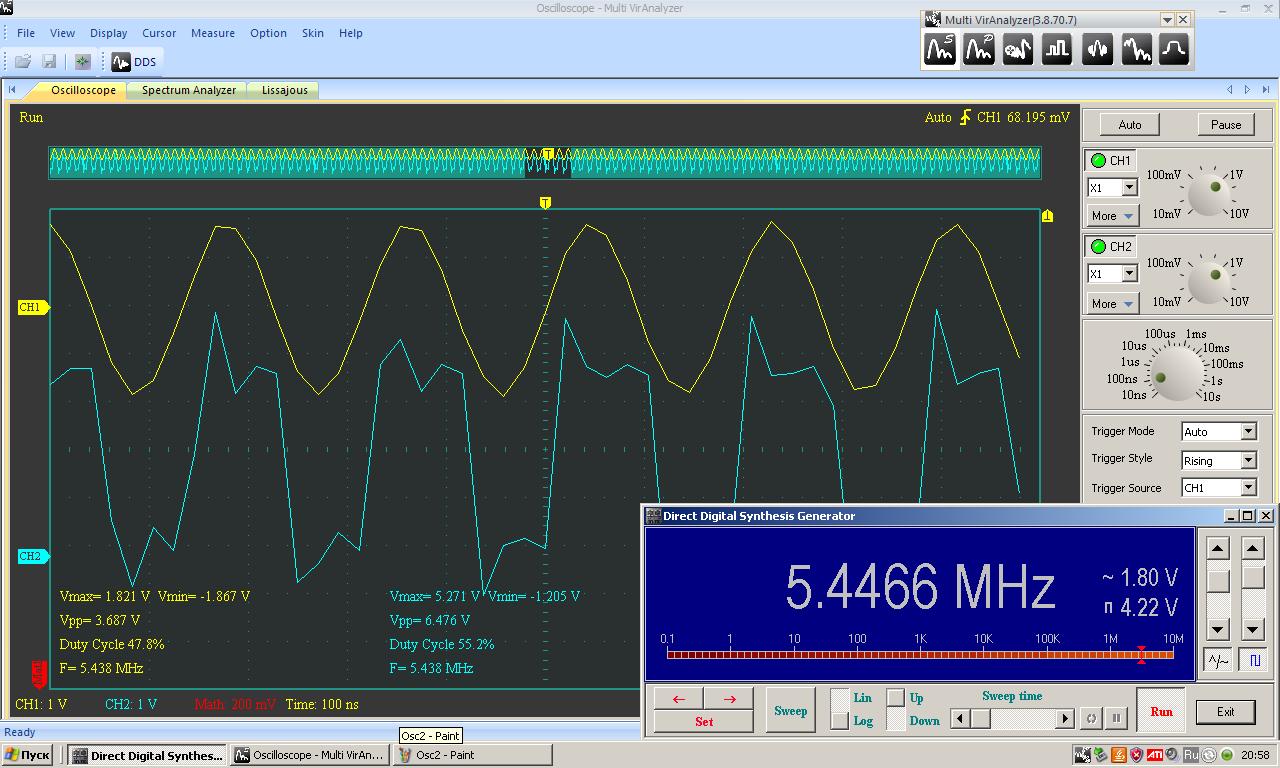Click the open file folder icon
Screen dimensions: 1280x768
(23, 62)
